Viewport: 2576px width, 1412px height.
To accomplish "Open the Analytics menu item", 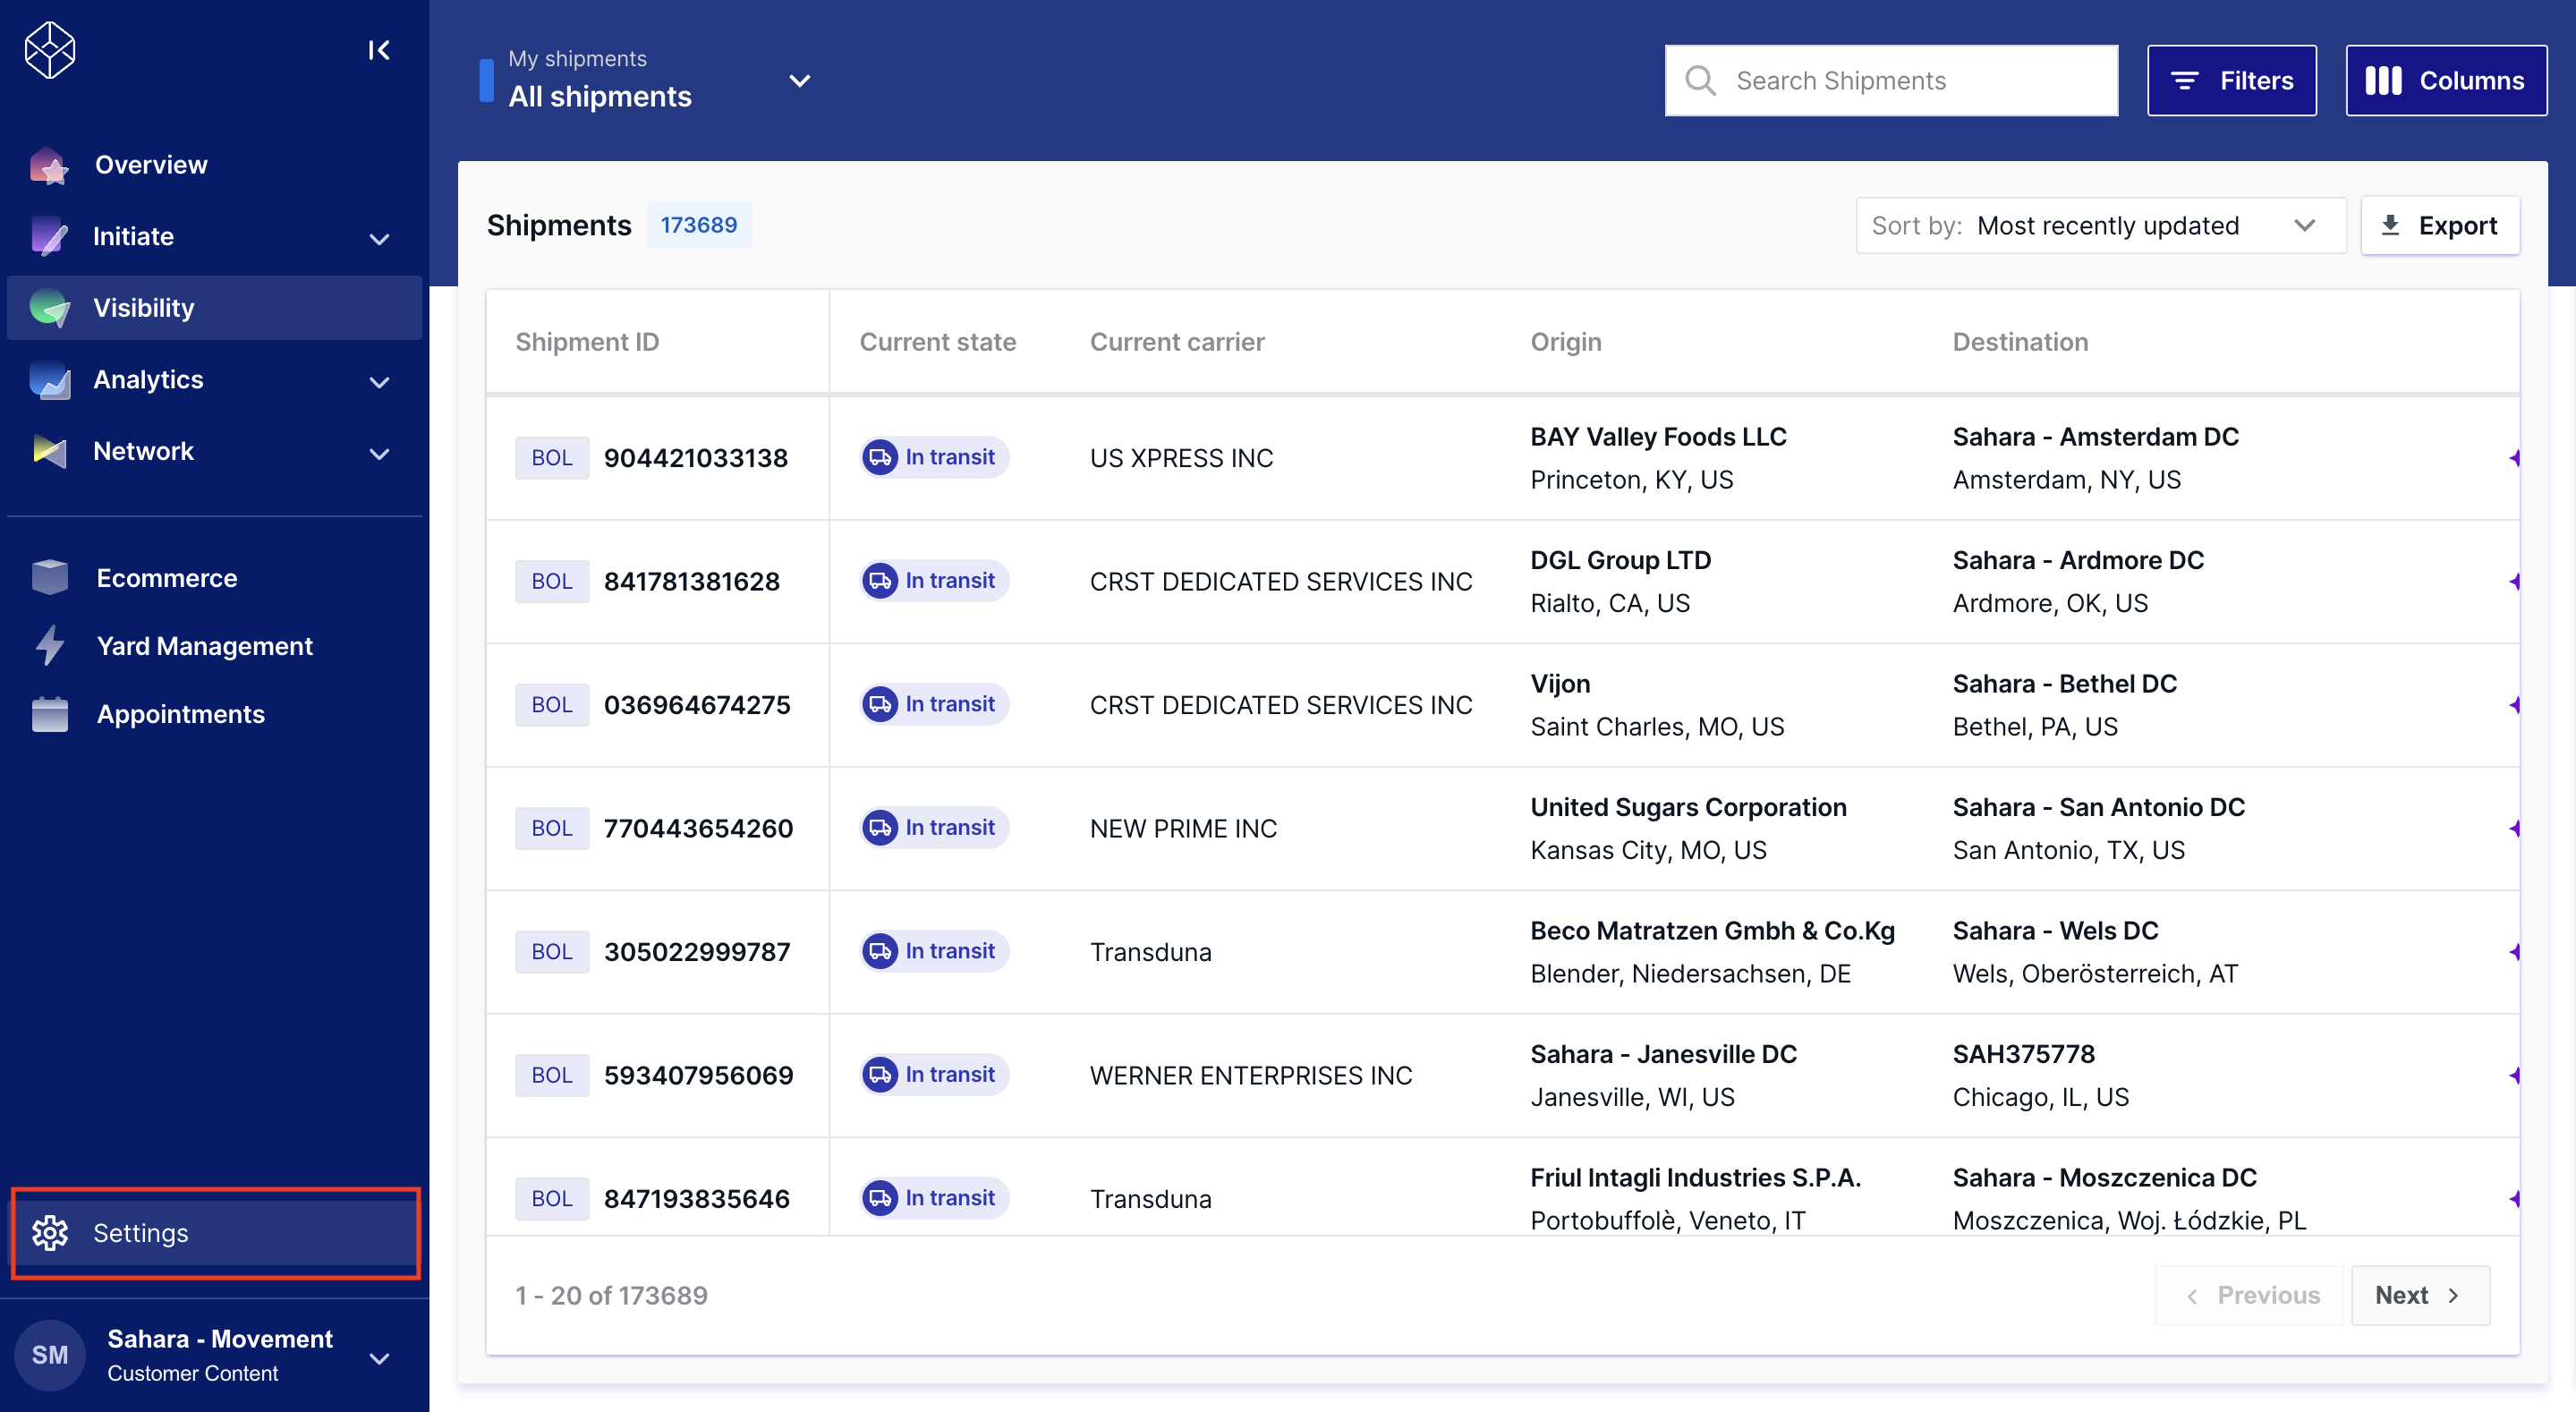I will (148, 380).
